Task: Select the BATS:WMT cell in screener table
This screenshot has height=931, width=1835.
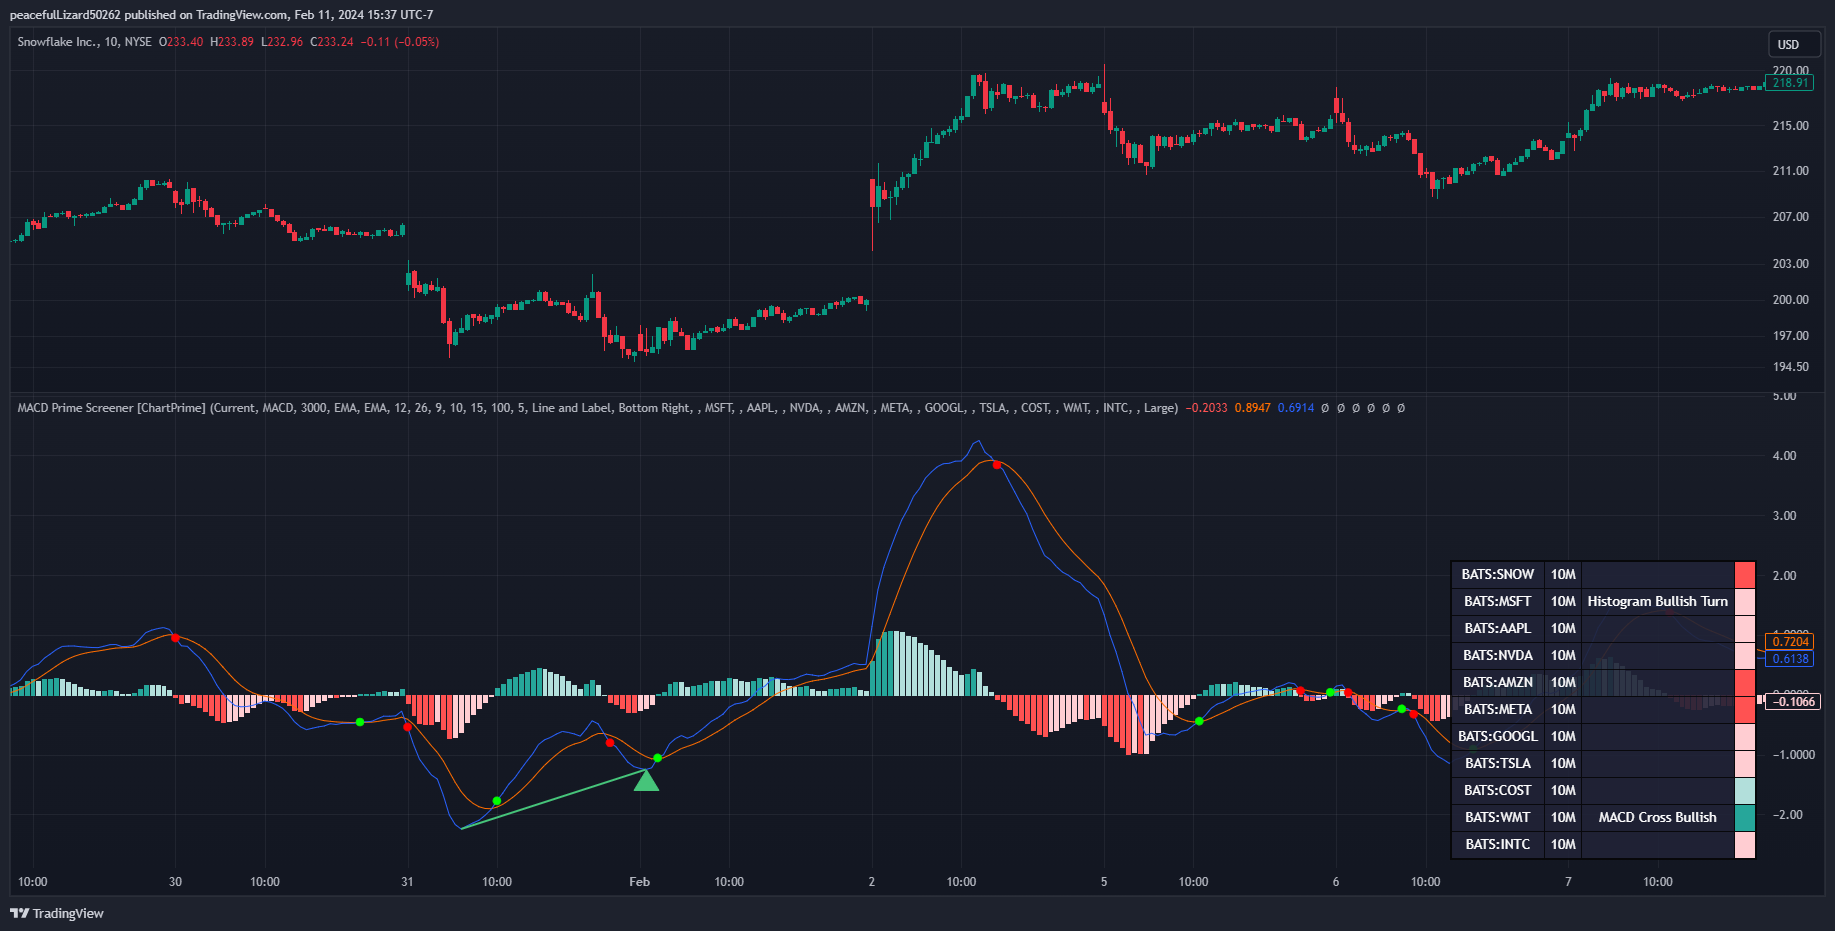Action: click(1497, 818)
